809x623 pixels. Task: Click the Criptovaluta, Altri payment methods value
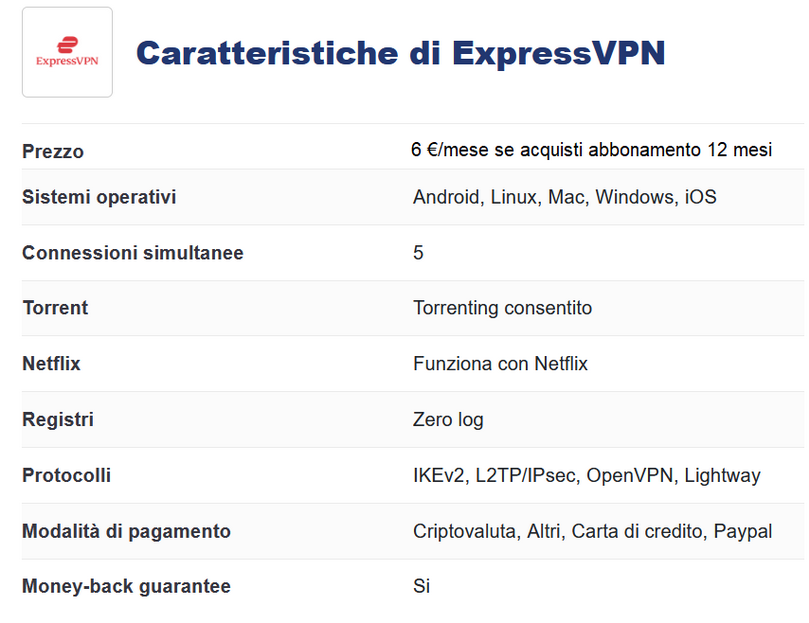pyautogui.click(x=592, y=531)
